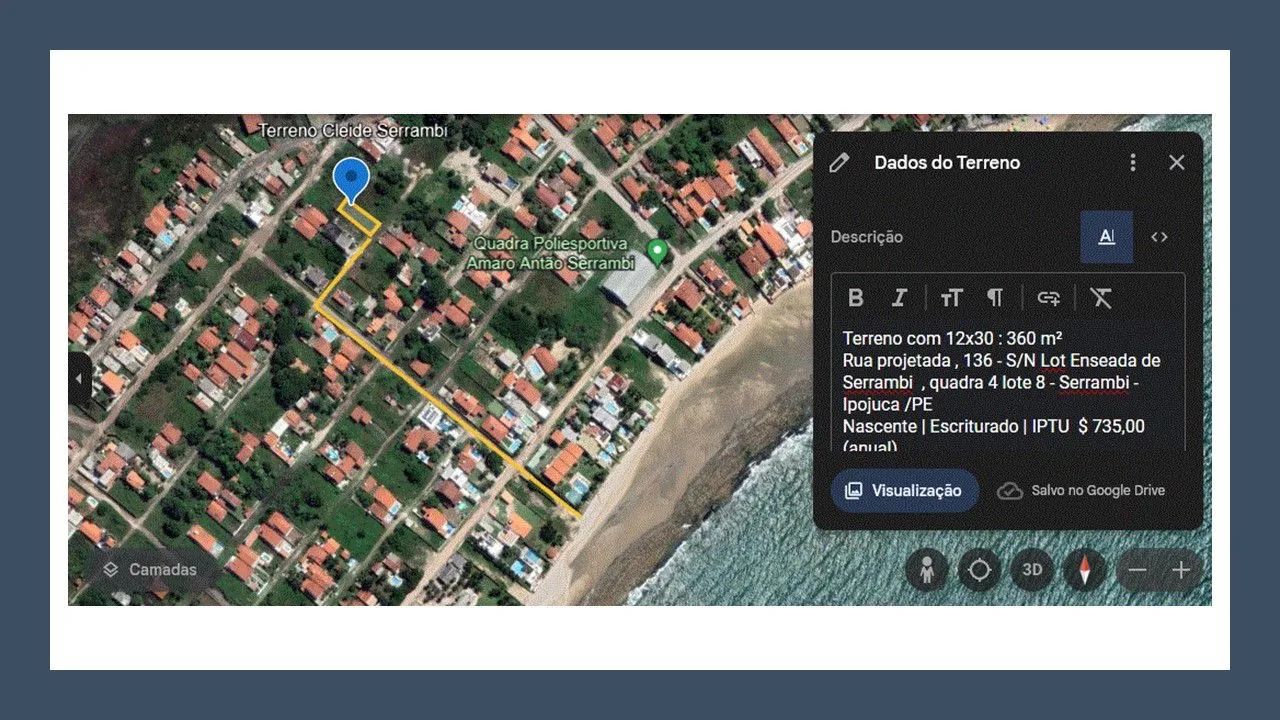This screenshot has height=720, width=1280.
Task: Toggle bold formatting
Action: 856,297
